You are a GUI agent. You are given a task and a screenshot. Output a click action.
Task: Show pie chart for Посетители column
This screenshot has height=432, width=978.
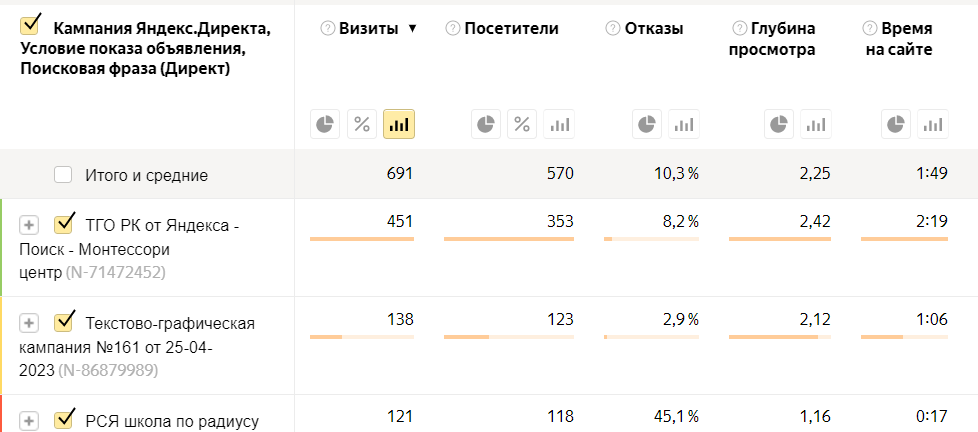pos(486,124)
